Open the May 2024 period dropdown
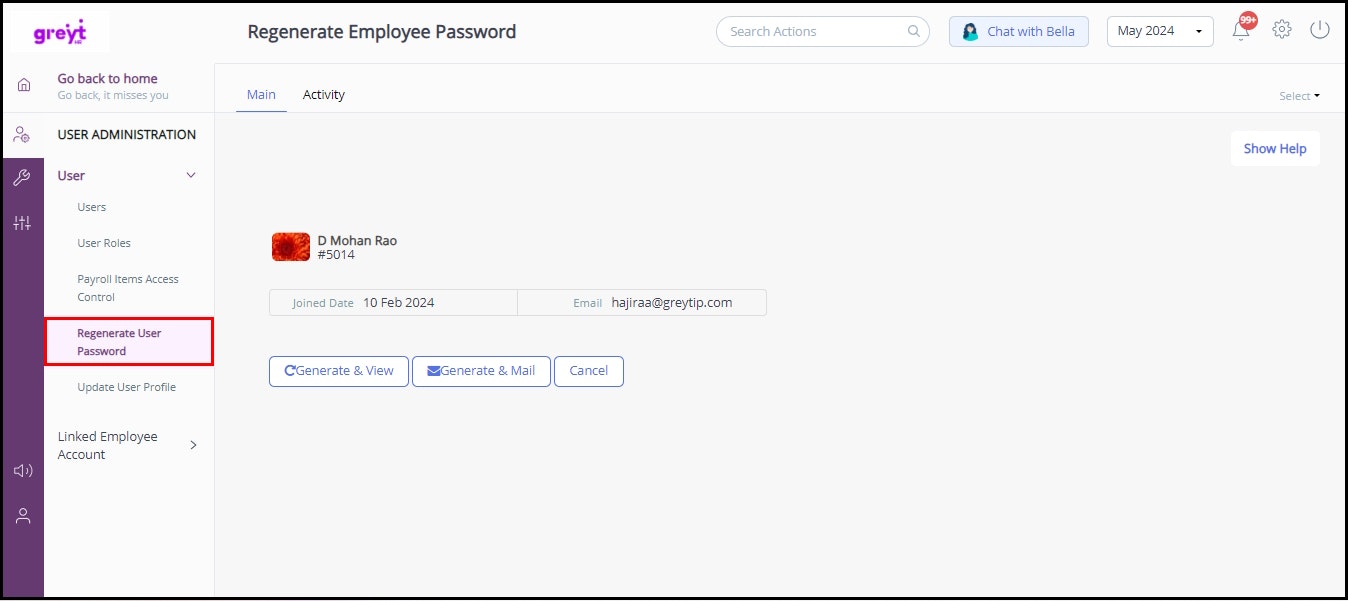 [1160, 31]
